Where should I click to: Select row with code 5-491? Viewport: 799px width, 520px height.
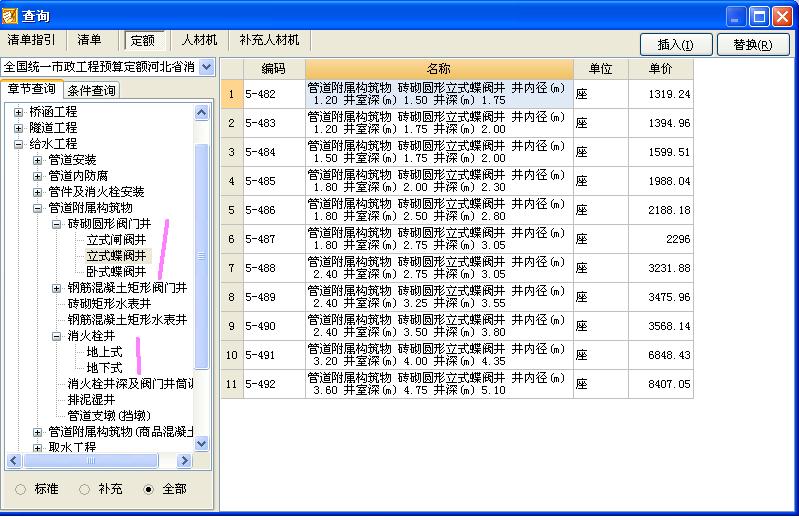coord(457,355)
